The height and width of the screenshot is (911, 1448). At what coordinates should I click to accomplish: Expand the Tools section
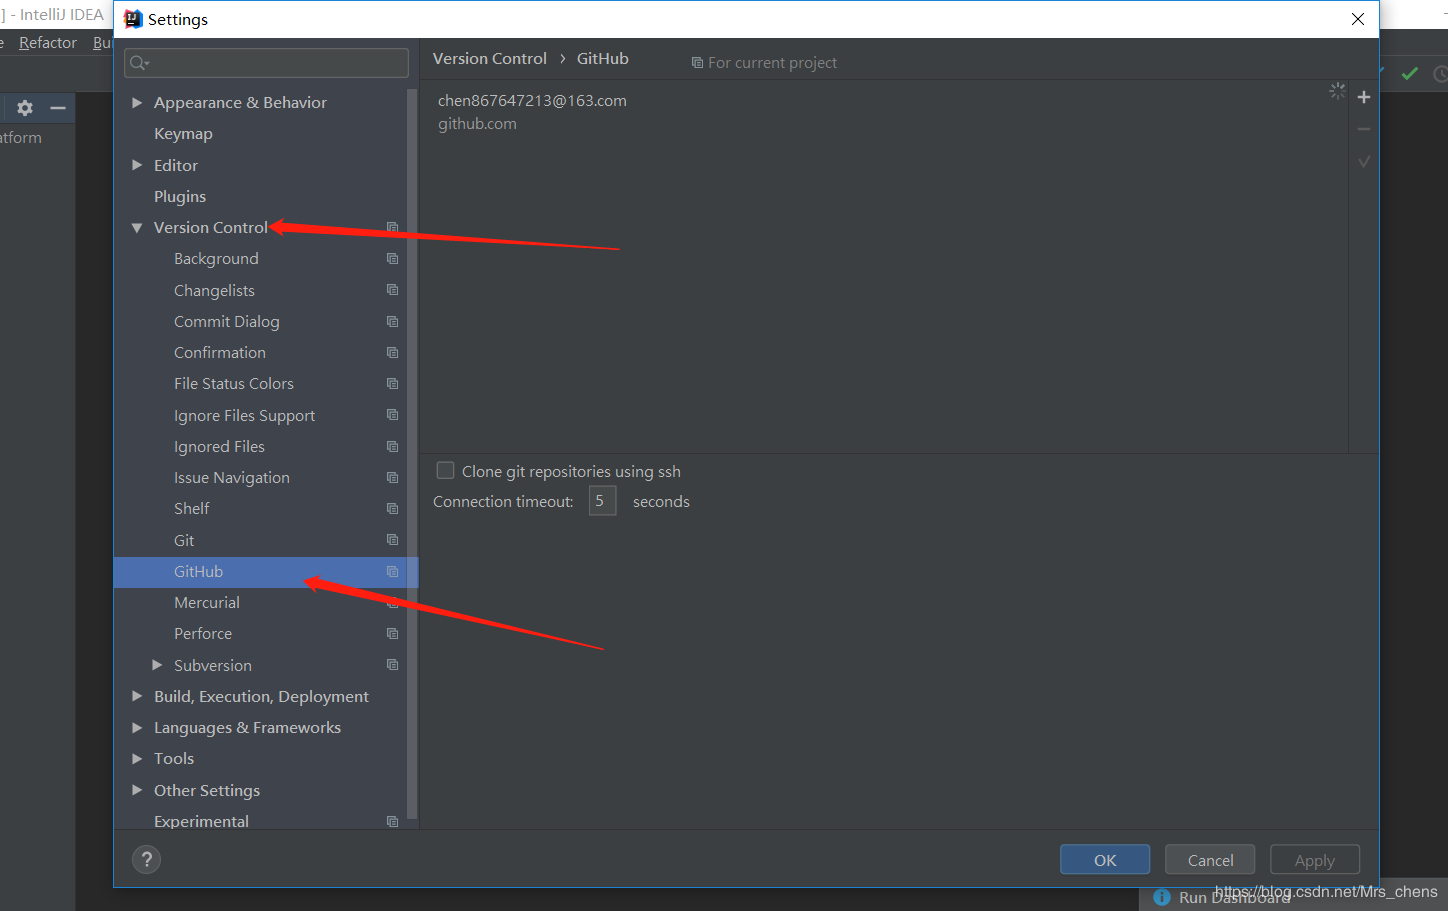[137, 758]
